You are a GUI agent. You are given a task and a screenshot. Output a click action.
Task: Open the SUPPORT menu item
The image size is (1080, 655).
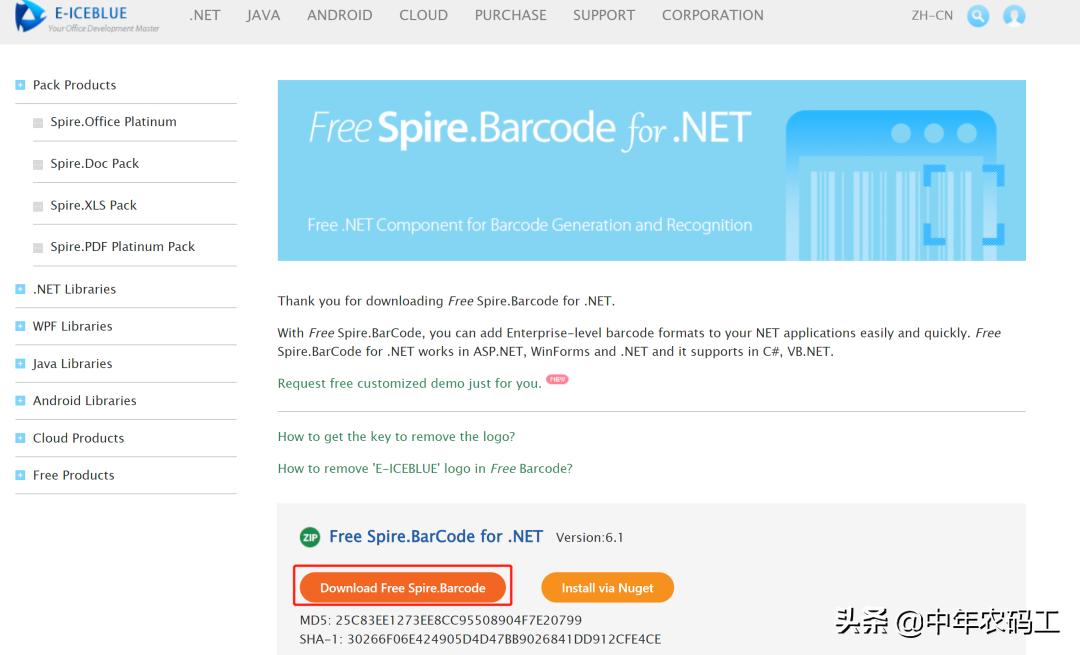603,15
